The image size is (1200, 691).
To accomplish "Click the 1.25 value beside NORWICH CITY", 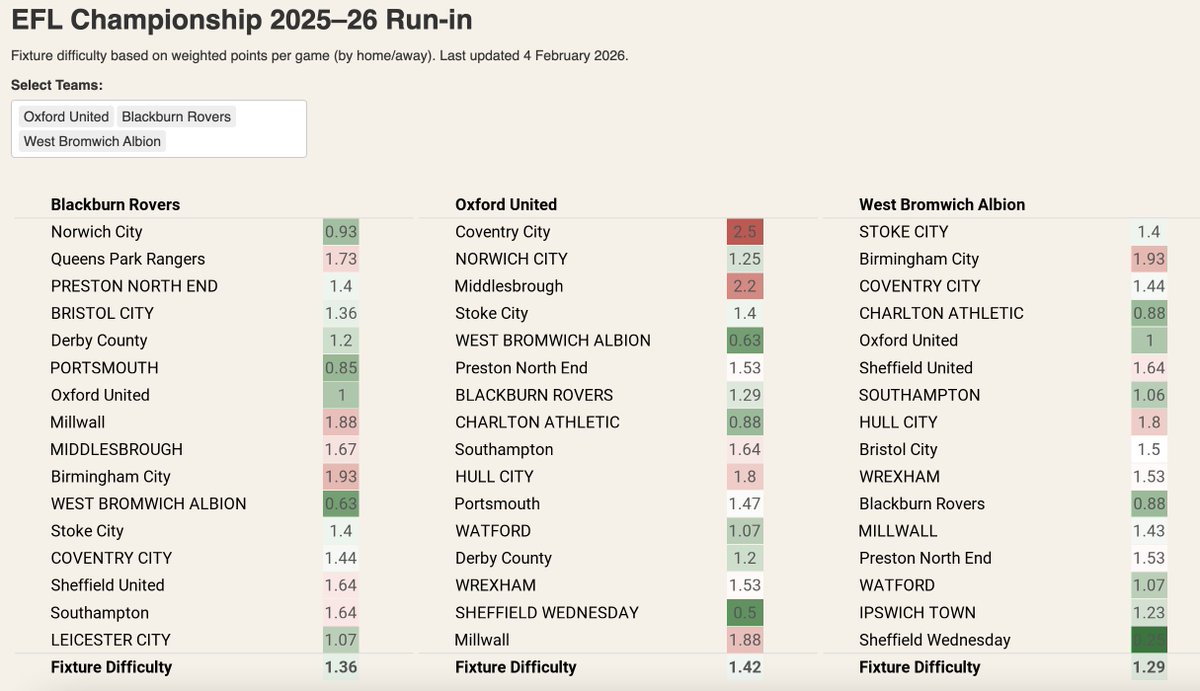I will pos(745,259).
